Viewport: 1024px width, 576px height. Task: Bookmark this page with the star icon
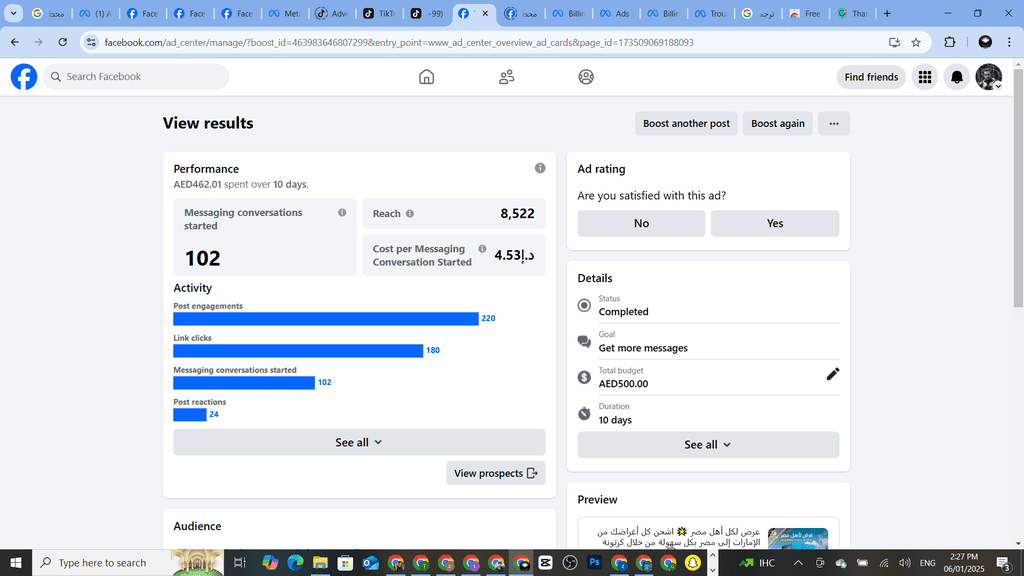click(x=916, y=42)
